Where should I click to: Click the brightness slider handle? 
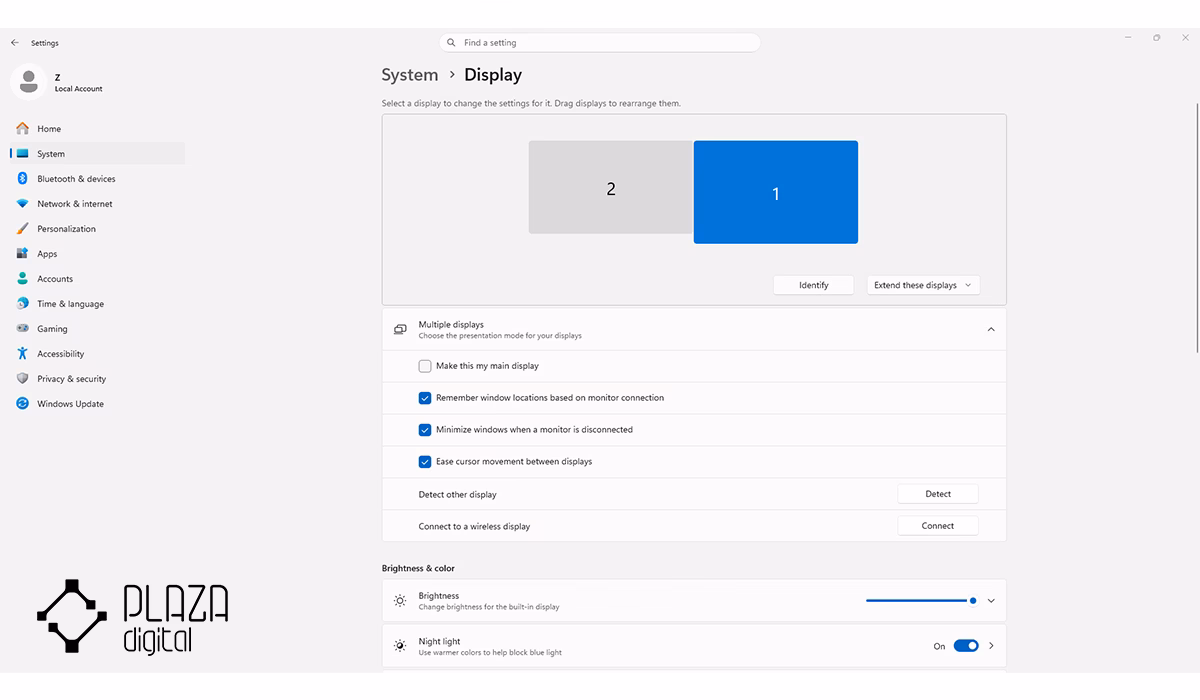pos(973,601)
